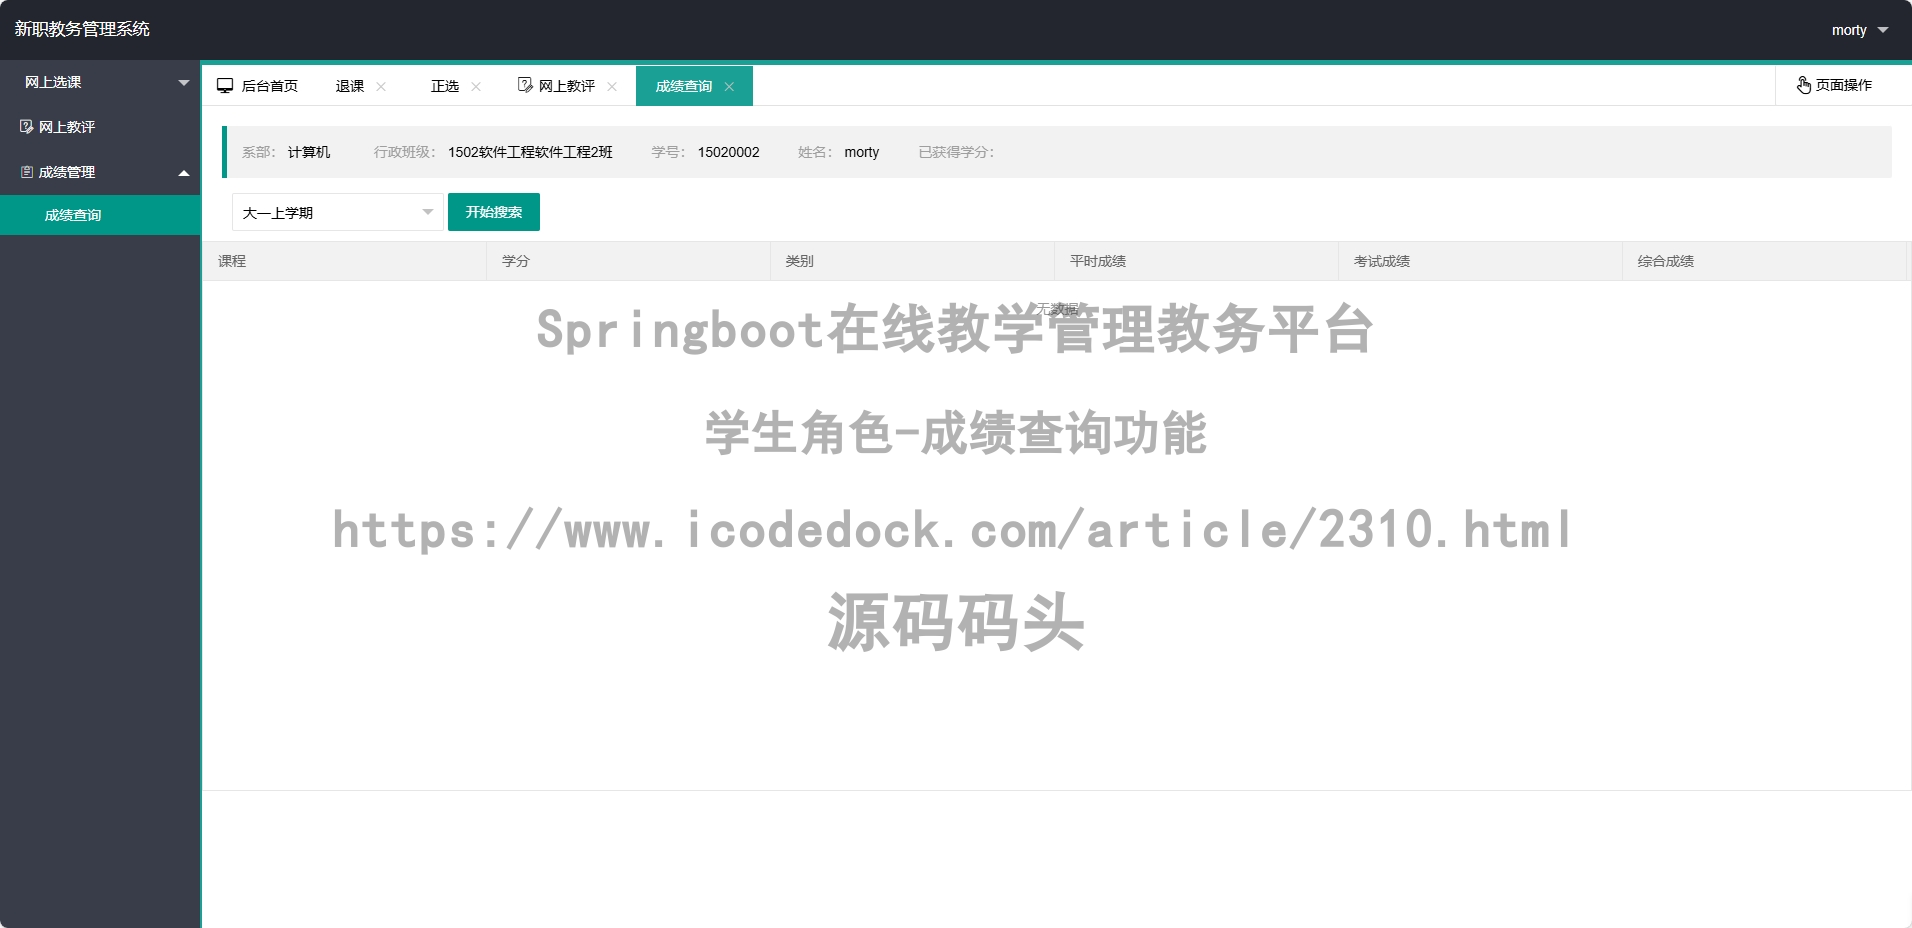
Task: Click the student number 15020002
Action: 729,152
